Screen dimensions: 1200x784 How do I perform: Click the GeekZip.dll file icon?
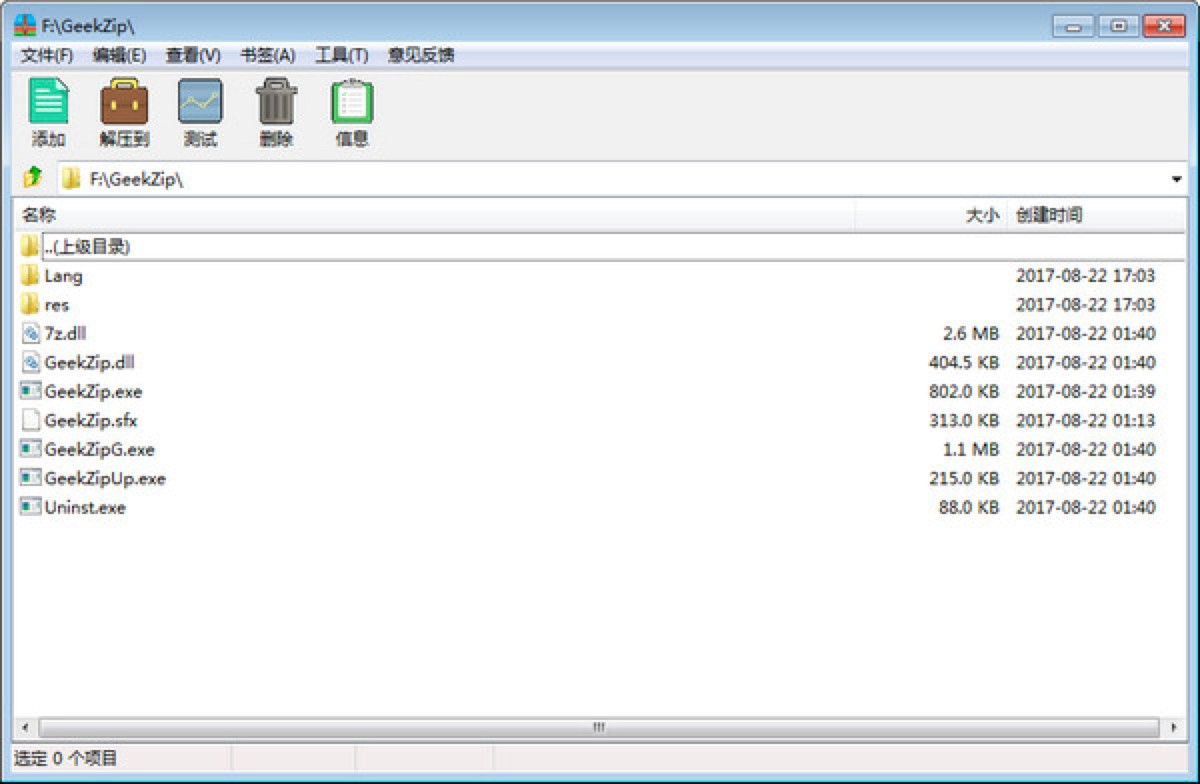point(30,362)
